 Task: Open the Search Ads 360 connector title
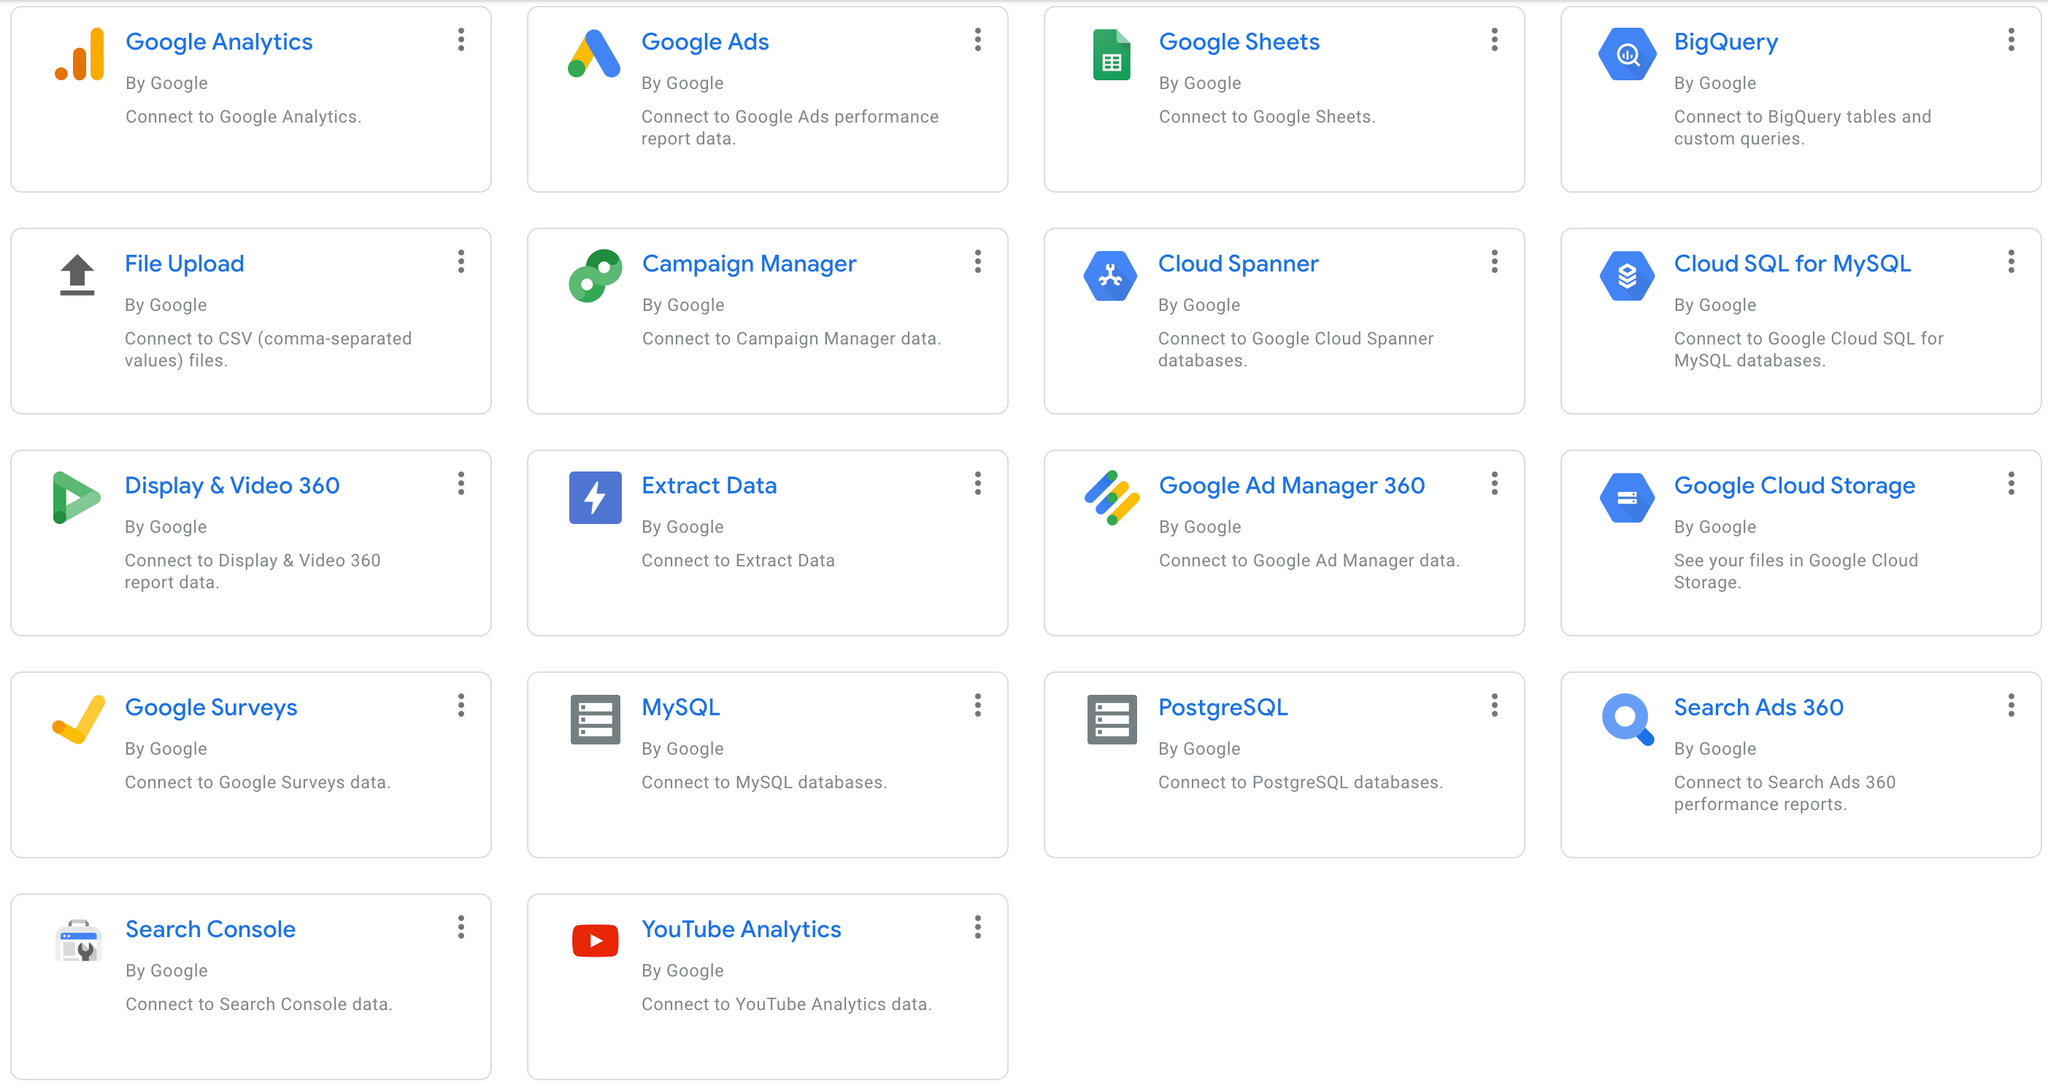coord(1759,708)
